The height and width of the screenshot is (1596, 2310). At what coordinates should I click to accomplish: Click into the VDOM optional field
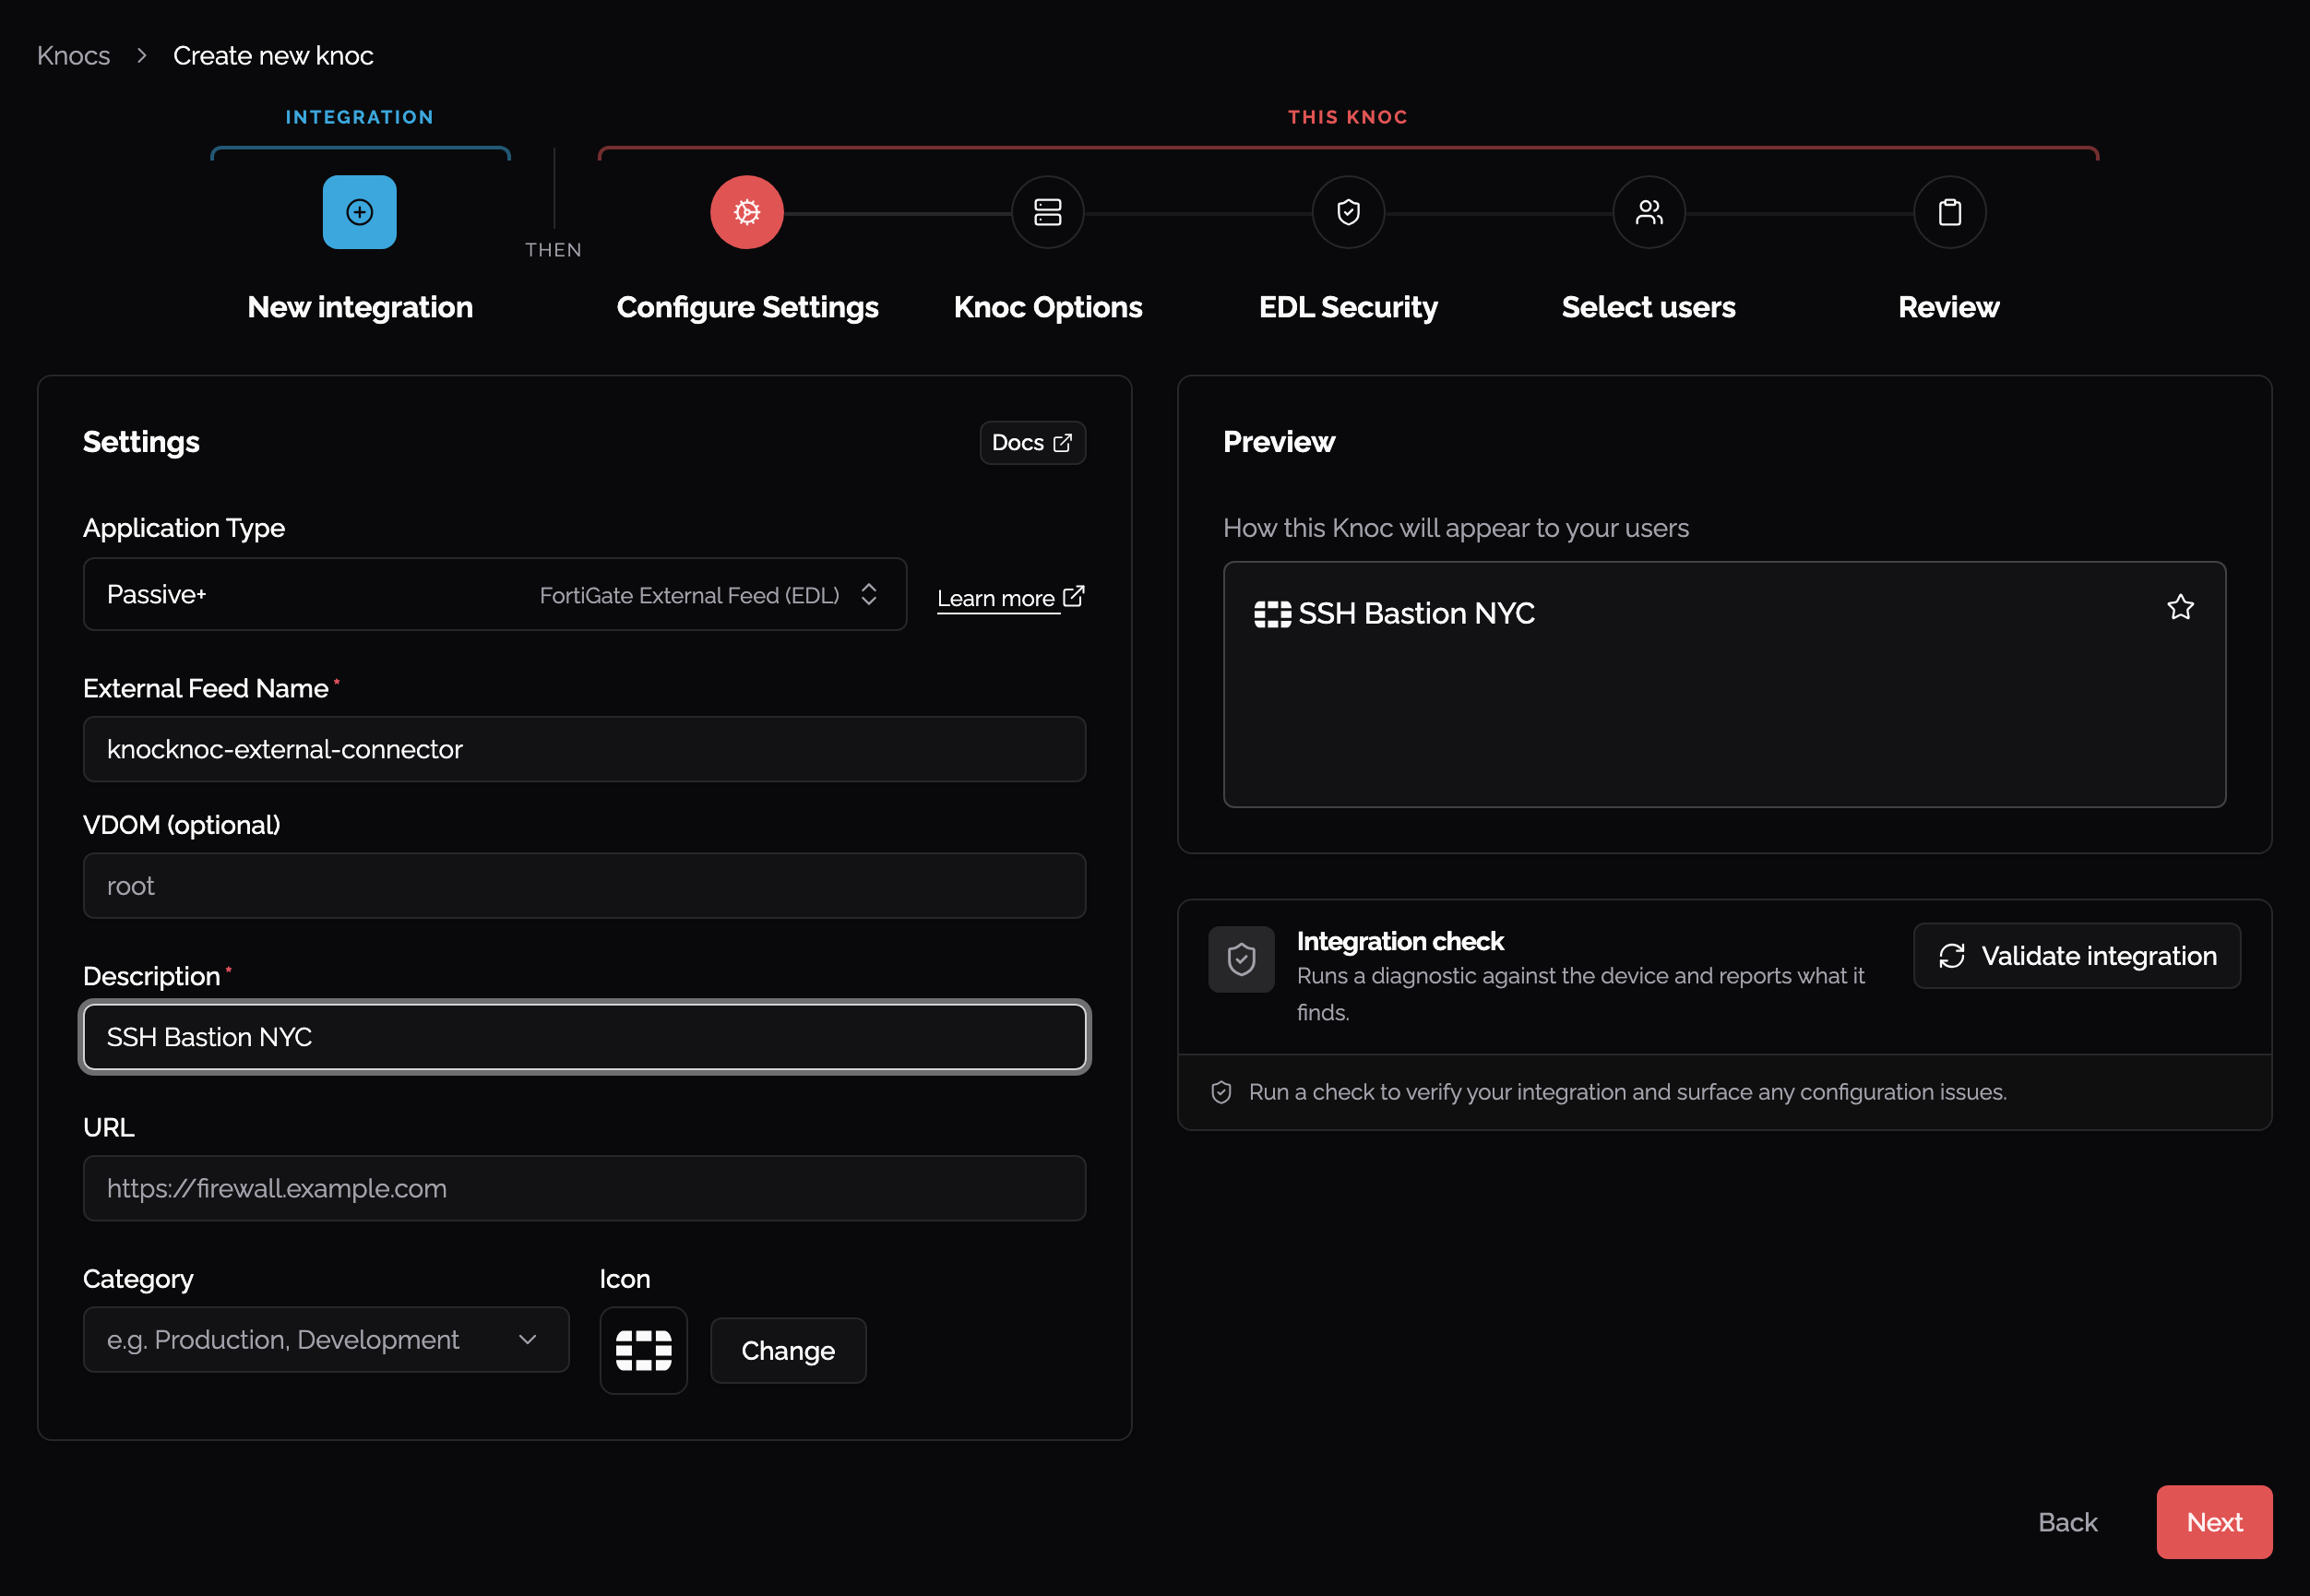[584, 886]
